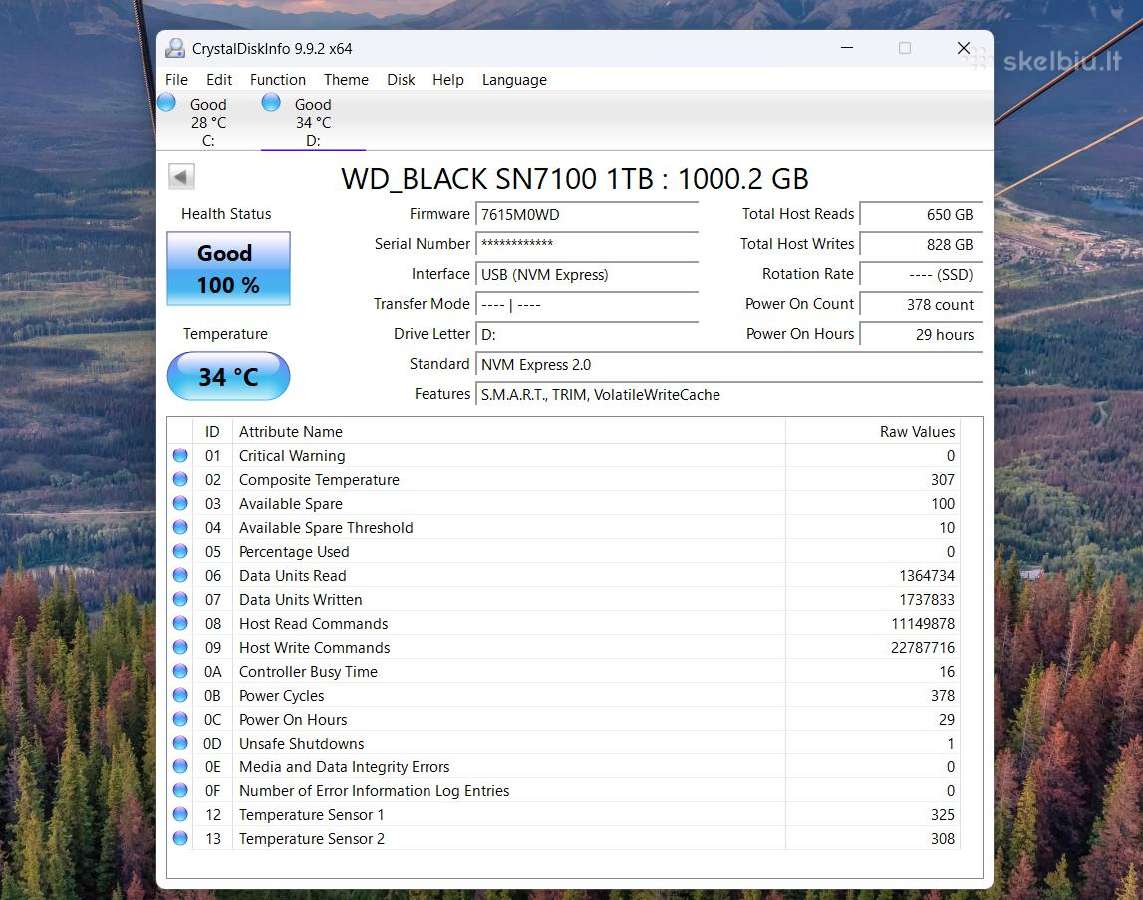Click raw value 22787716 for Host Write Commands
The height and width of the screenshot is (900, 1143).
(923, 648)
